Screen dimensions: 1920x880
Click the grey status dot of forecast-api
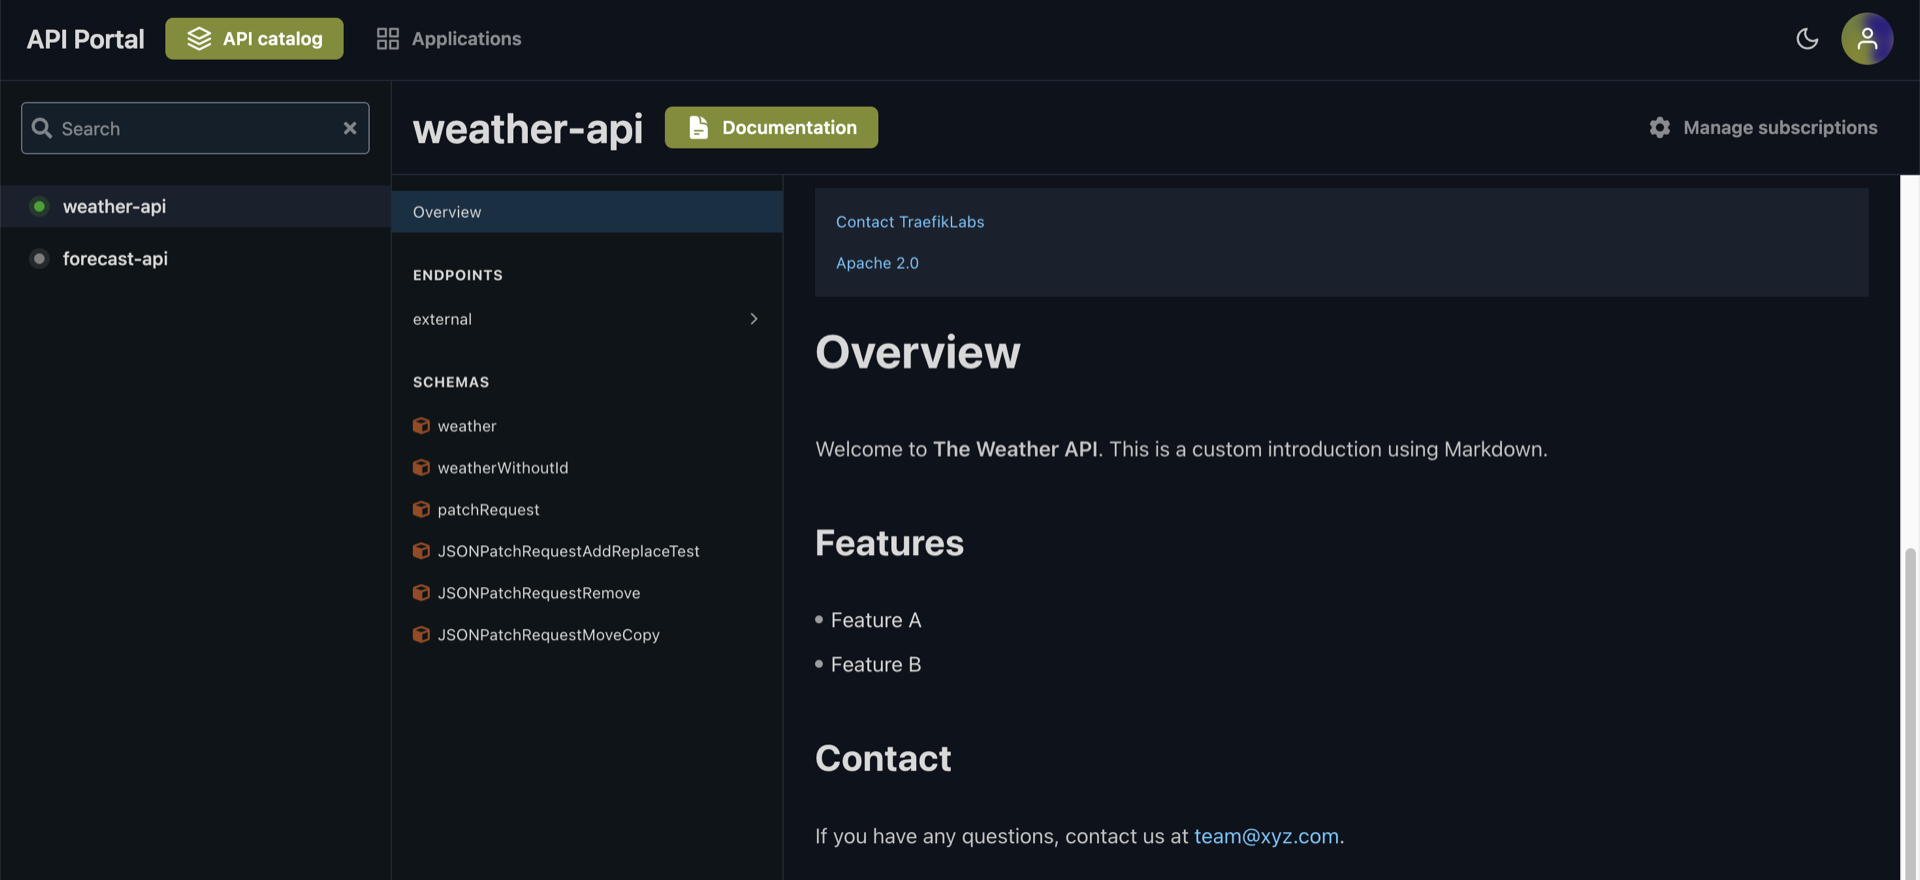click(x=39, y=258)
